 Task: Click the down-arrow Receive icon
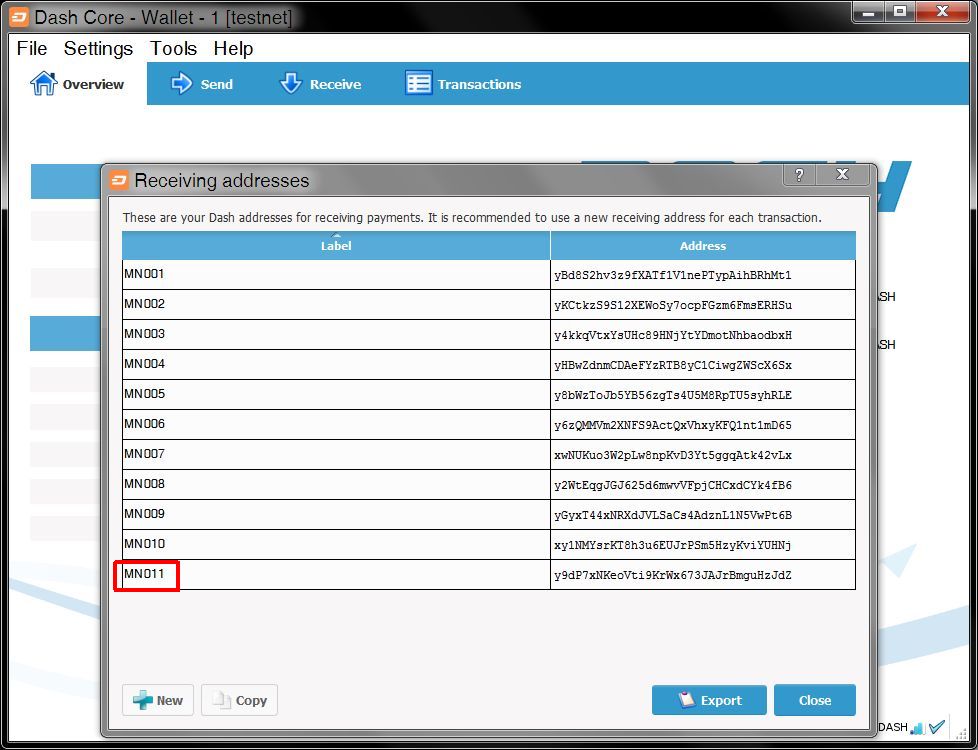pos(291,83)
